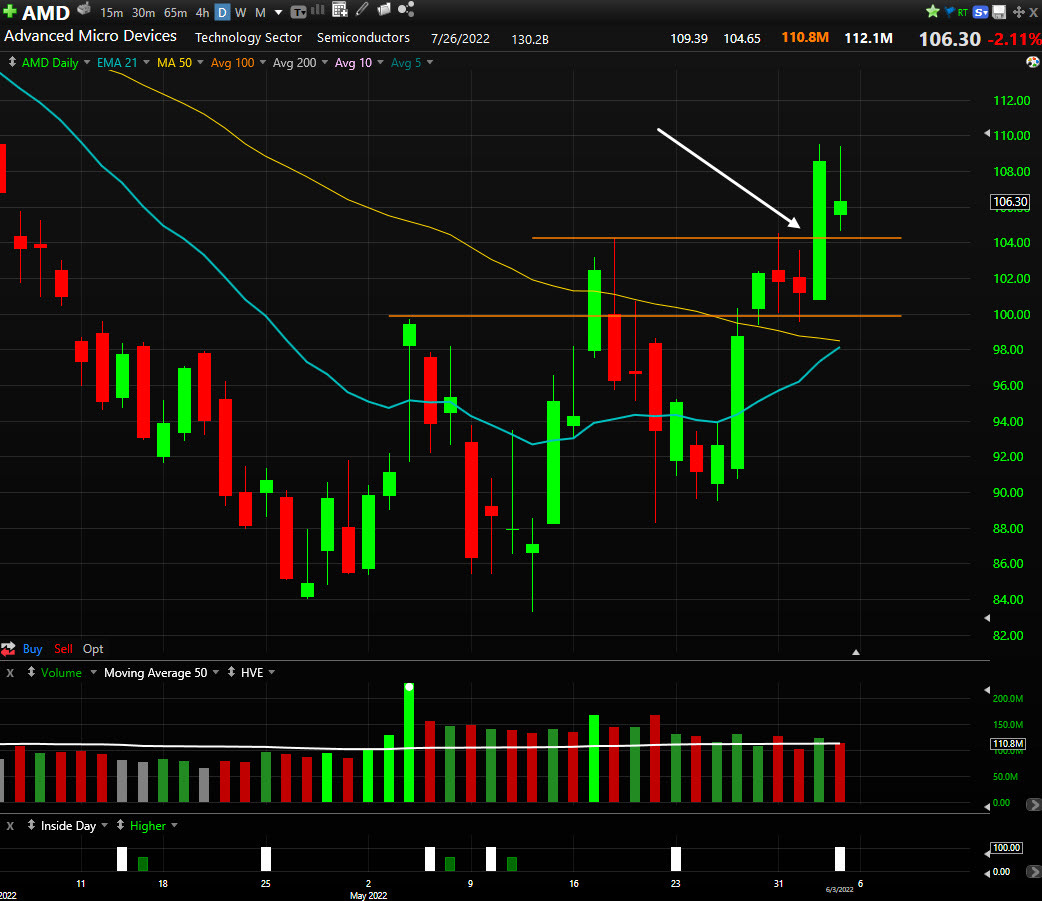Open the color palette icon
The image size is (1042, 901).
(x=1033, y=62)
